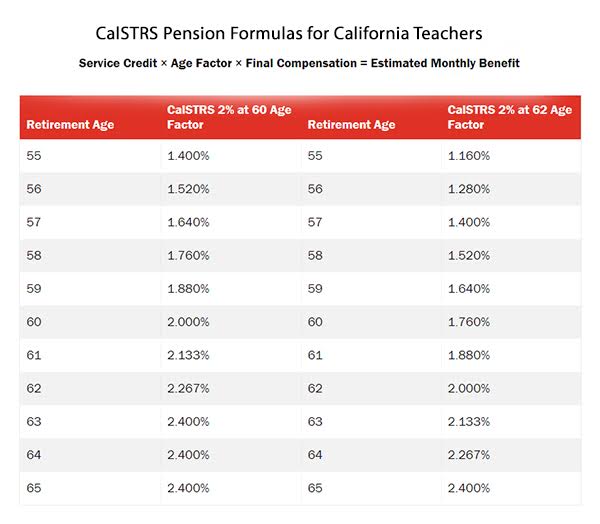This screenshot has width=600, height=524.
Task: Select the 1.880% cell under 2% at 60
Action: click(188, 289)
